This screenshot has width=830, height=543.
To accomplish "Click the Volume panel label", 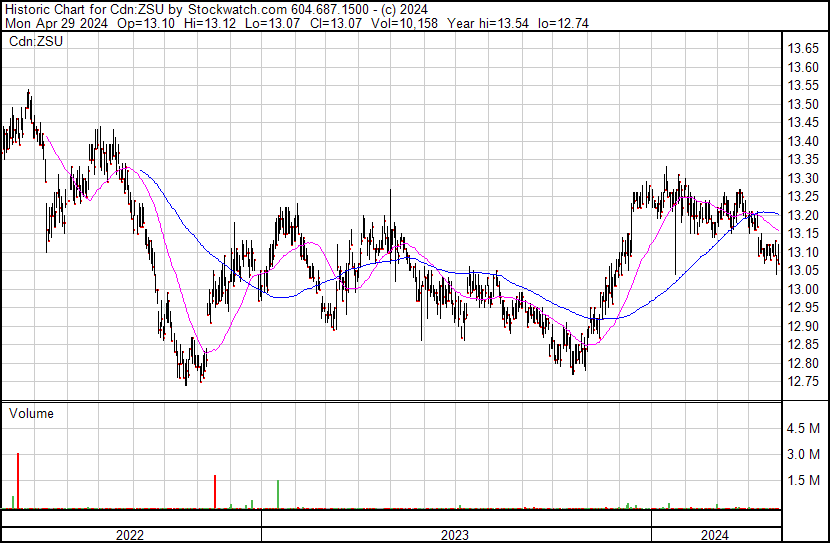I will pyautogui.click(x=31, y=413).
